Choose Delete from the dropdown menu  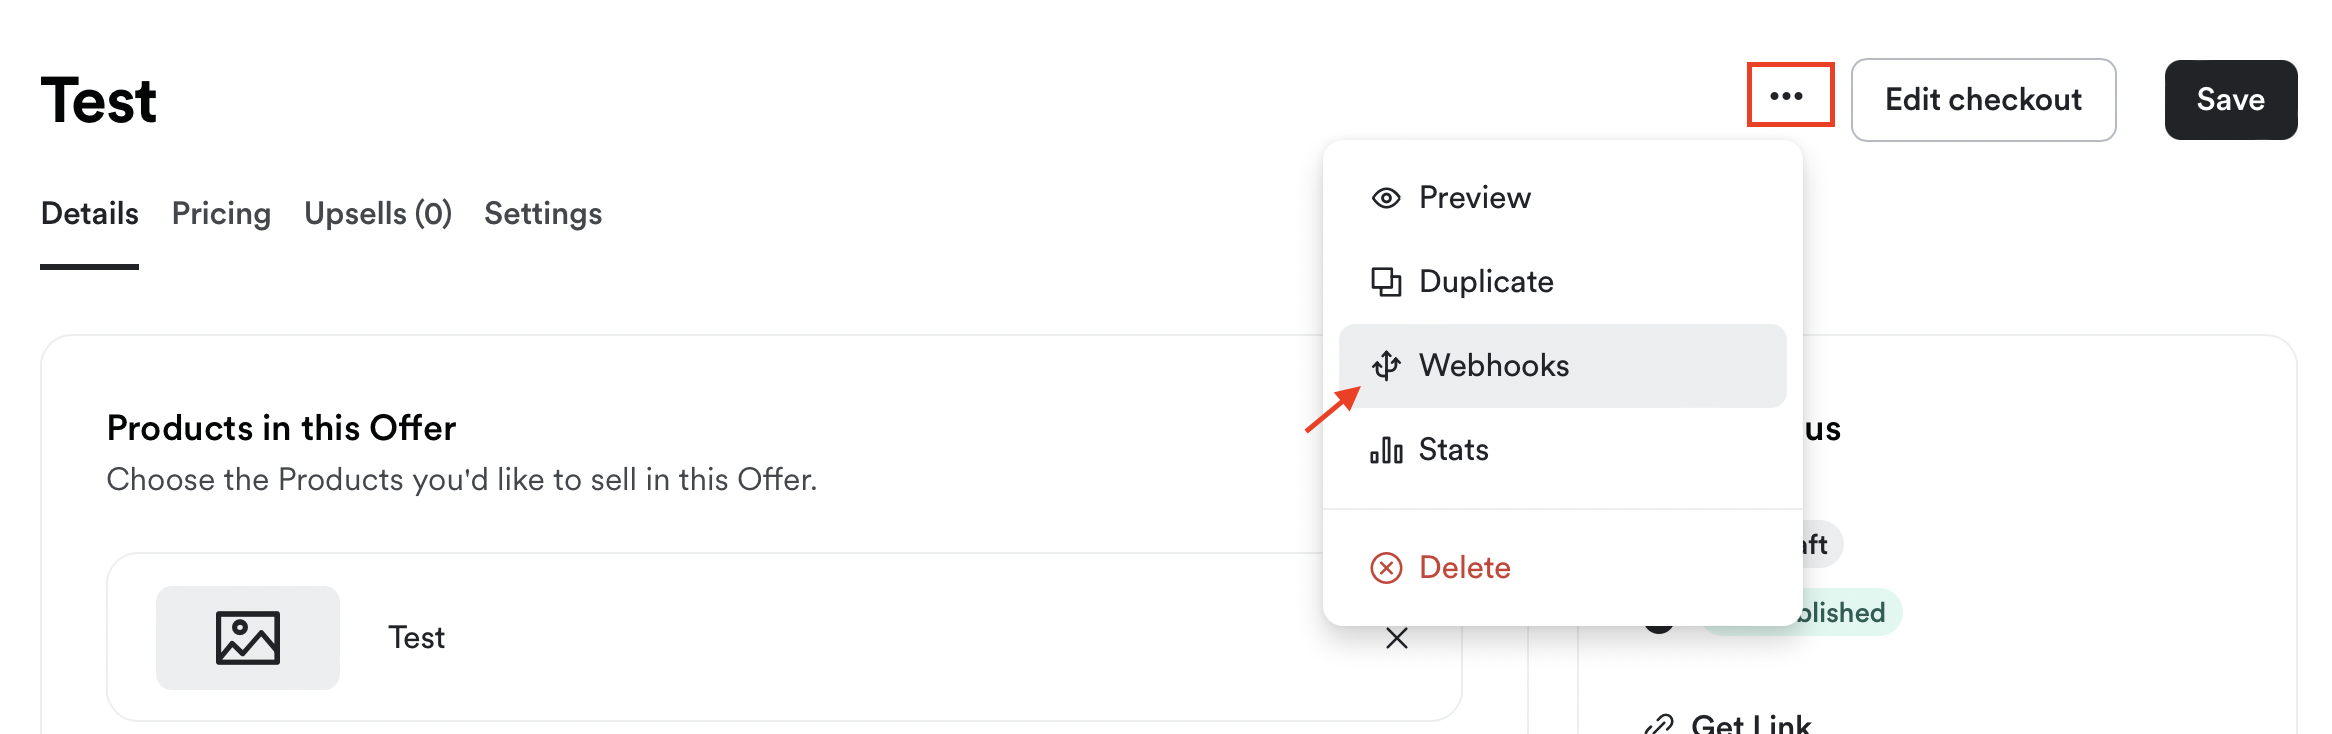[x=1465, y=568]
